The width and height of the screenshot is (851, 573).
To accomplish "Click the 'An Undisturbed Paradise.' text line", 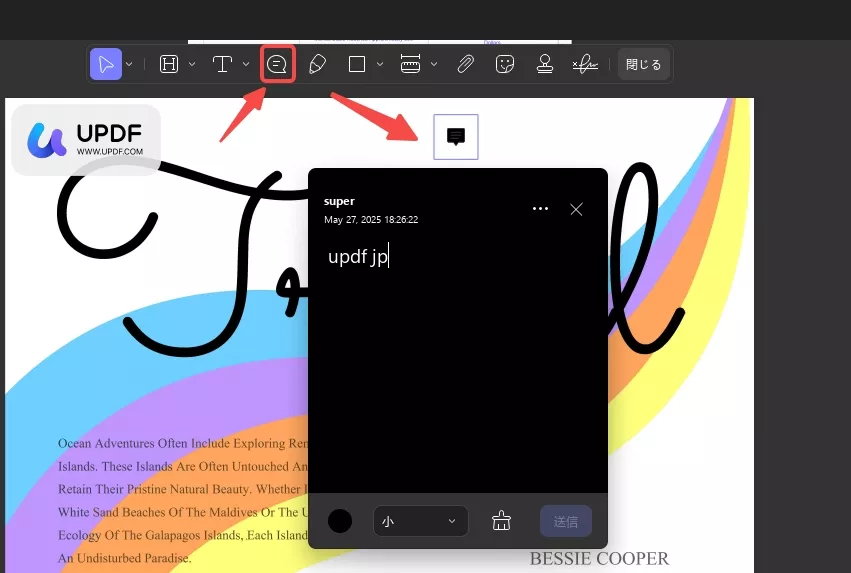I will tap(125, 558).
